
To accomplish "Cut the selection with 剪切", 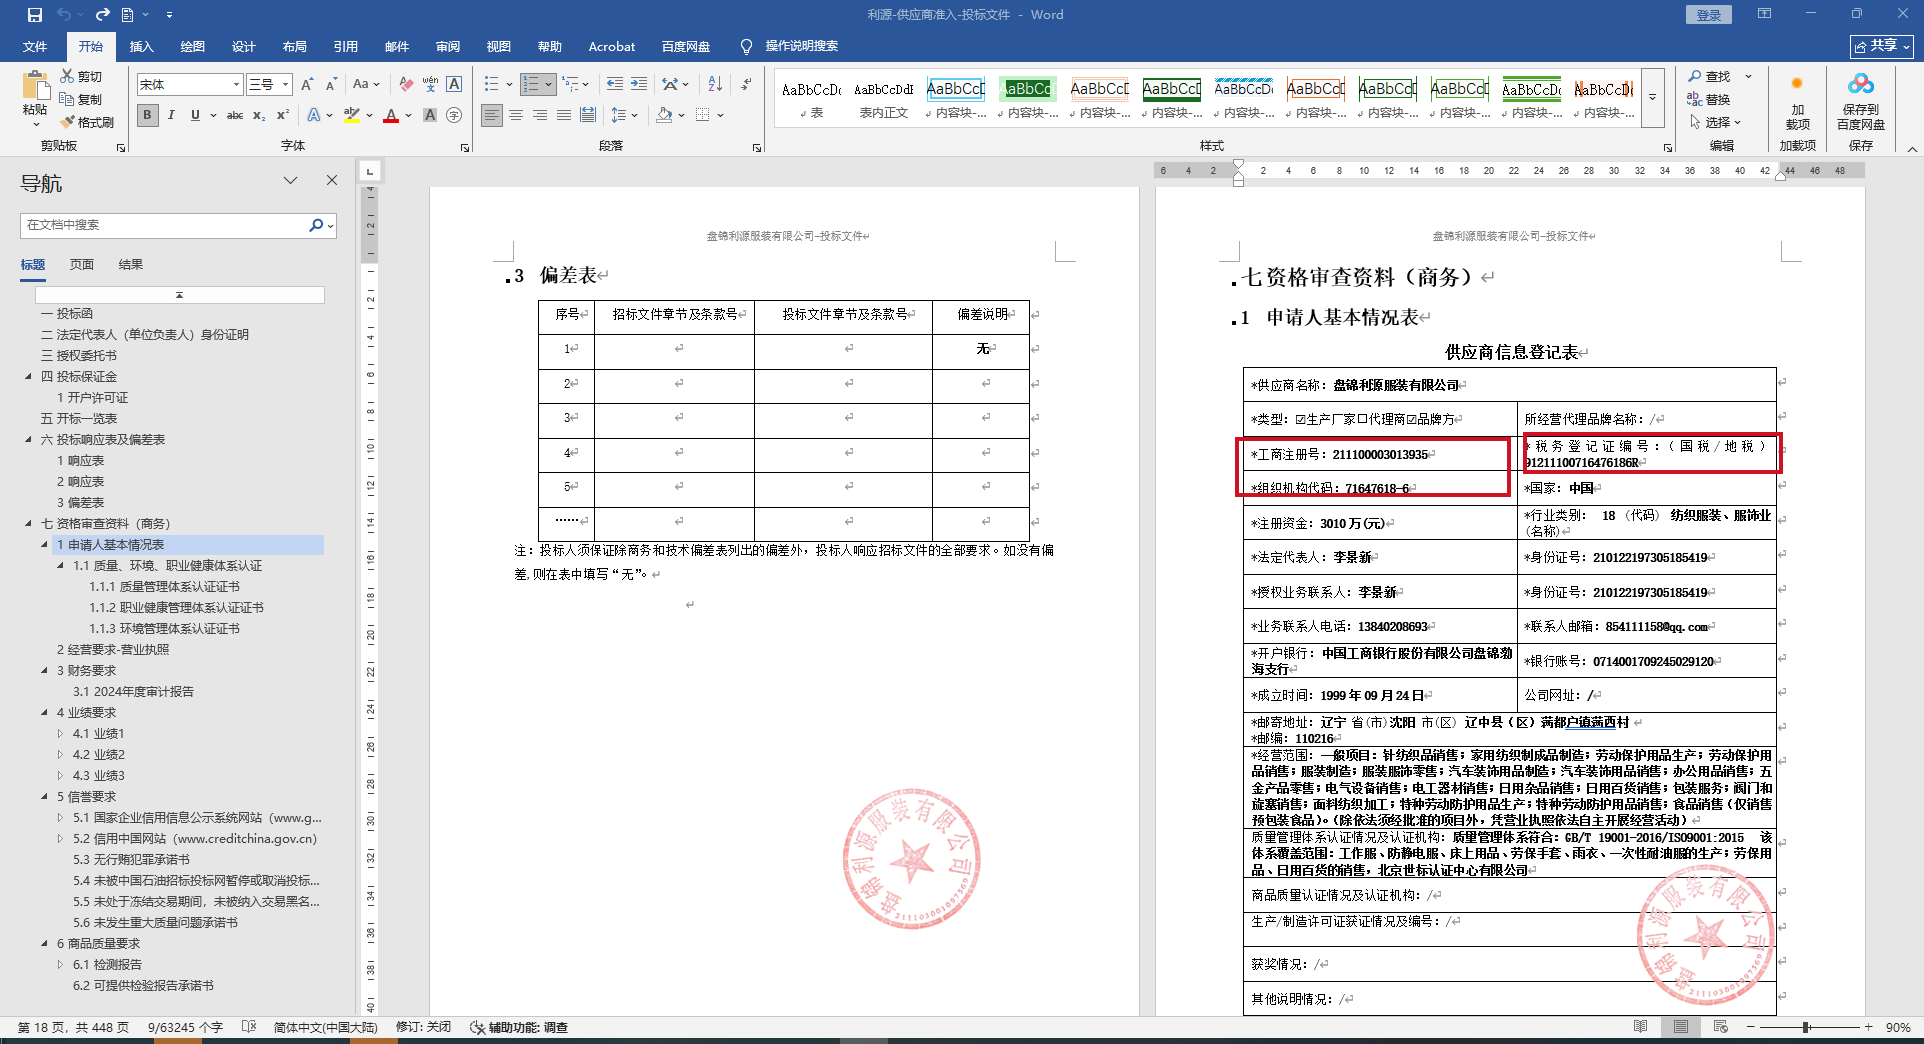I will click(x=81, y=76).
